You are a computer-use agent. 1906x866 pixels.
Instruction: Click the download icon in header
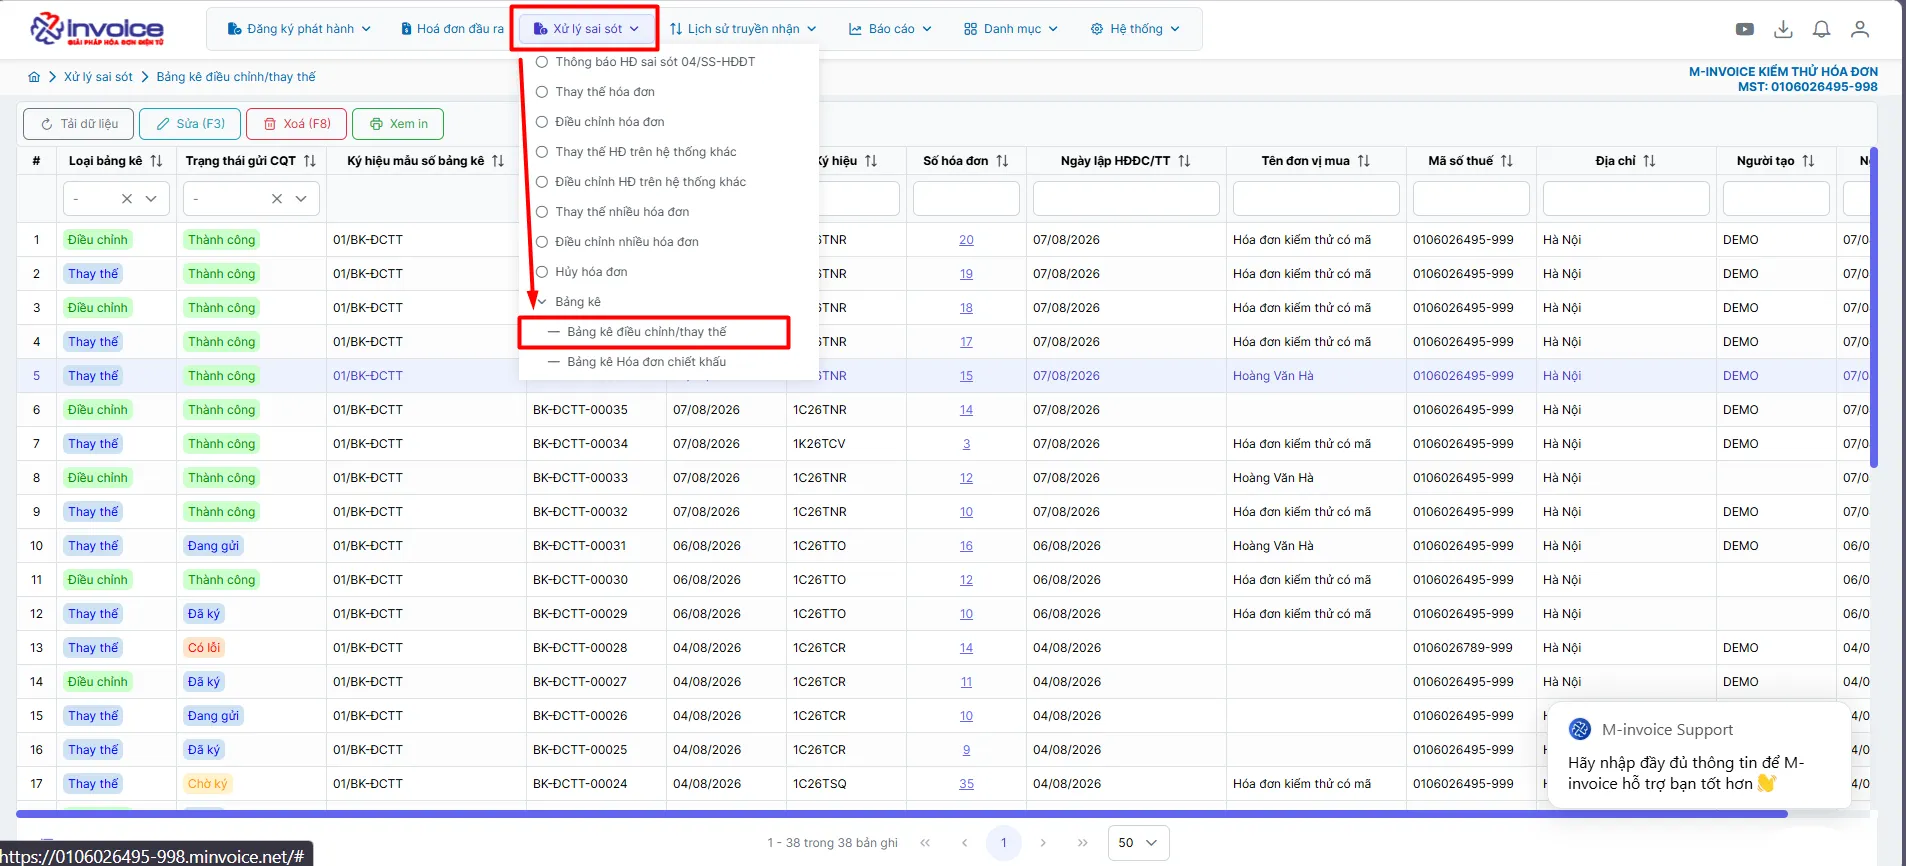pyautogui.click(x=1783, y=29)
